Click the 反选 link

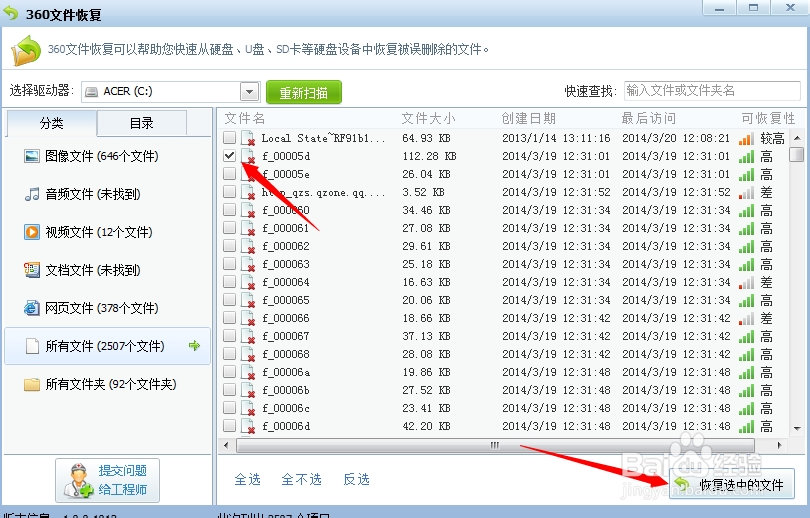[356, 479]
